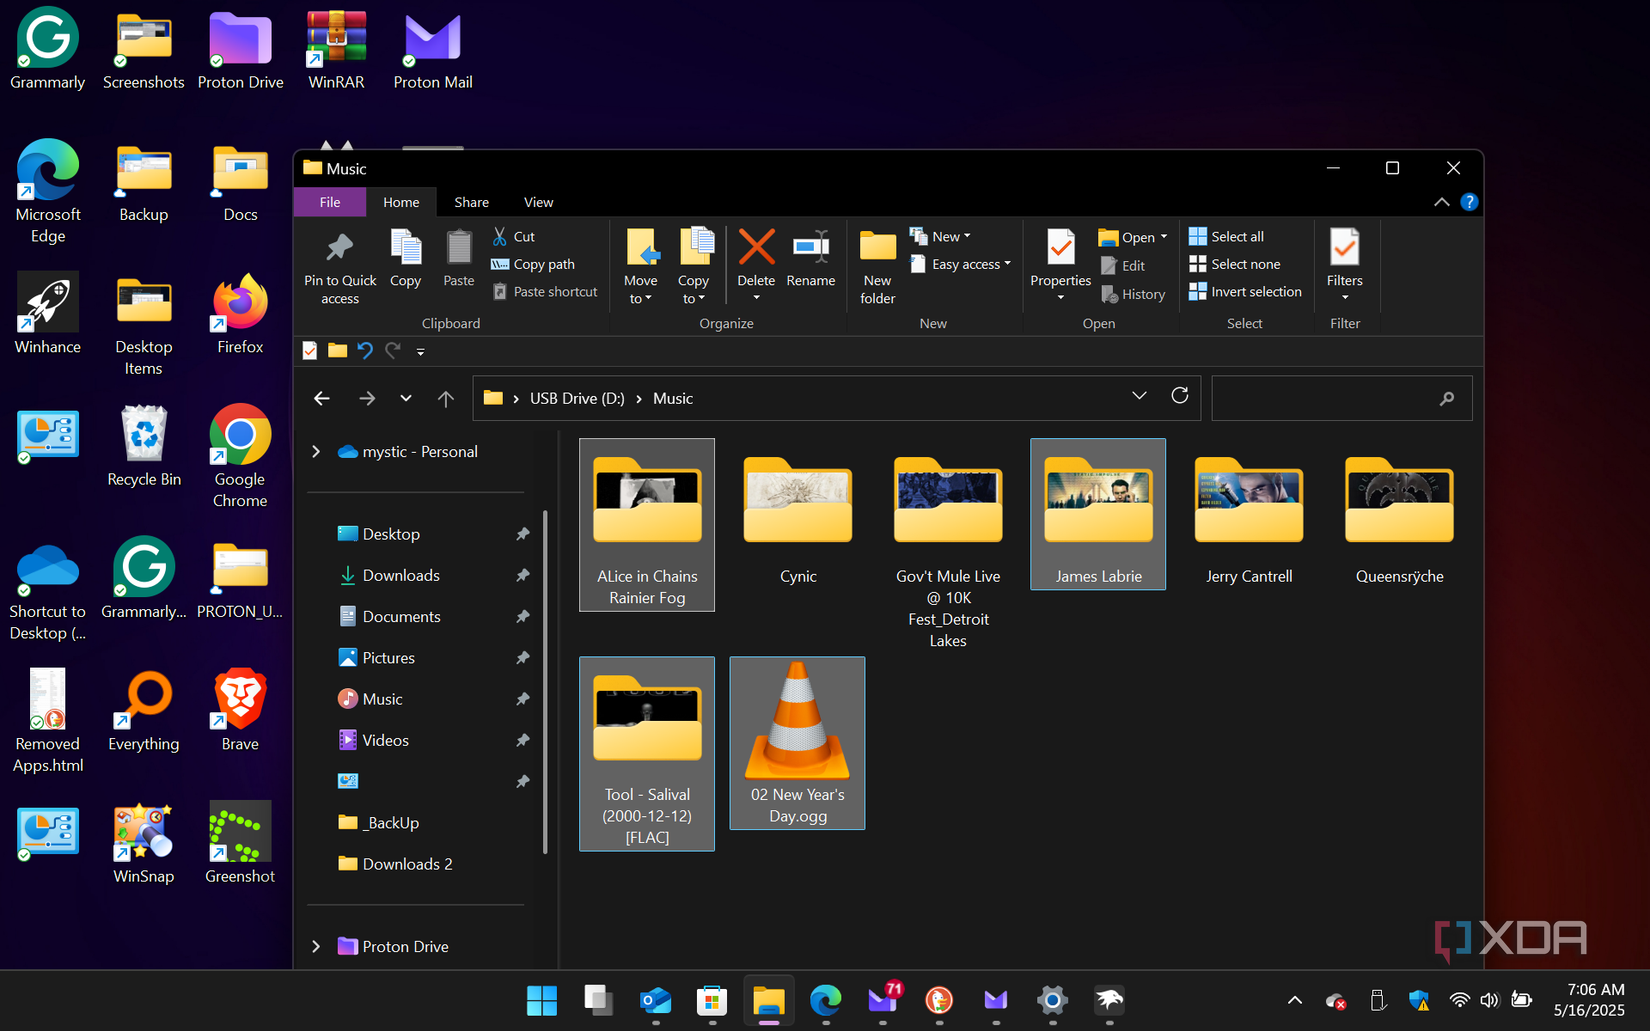Click the Filters ribbon icon
Screen dimensions: 1650x1031
click(1345, 247)
